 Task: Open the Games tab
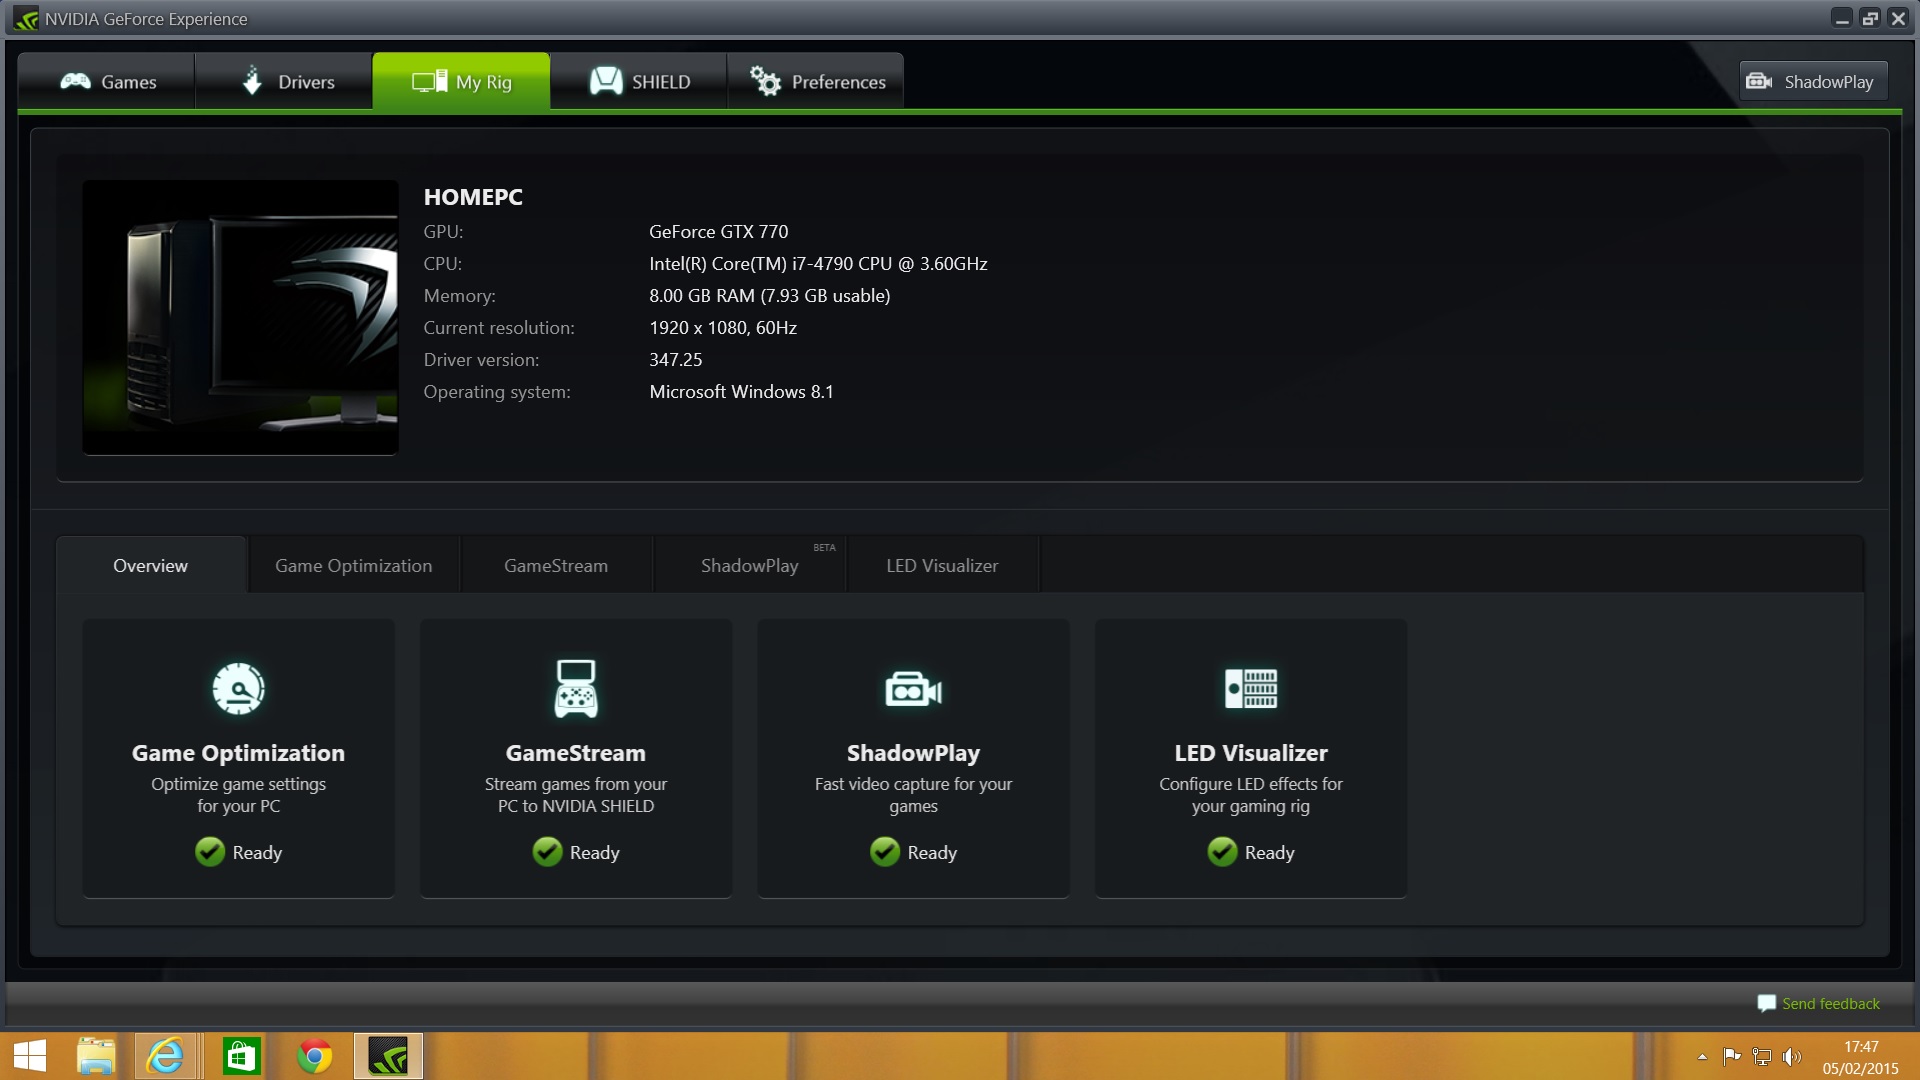click(107, 81)
